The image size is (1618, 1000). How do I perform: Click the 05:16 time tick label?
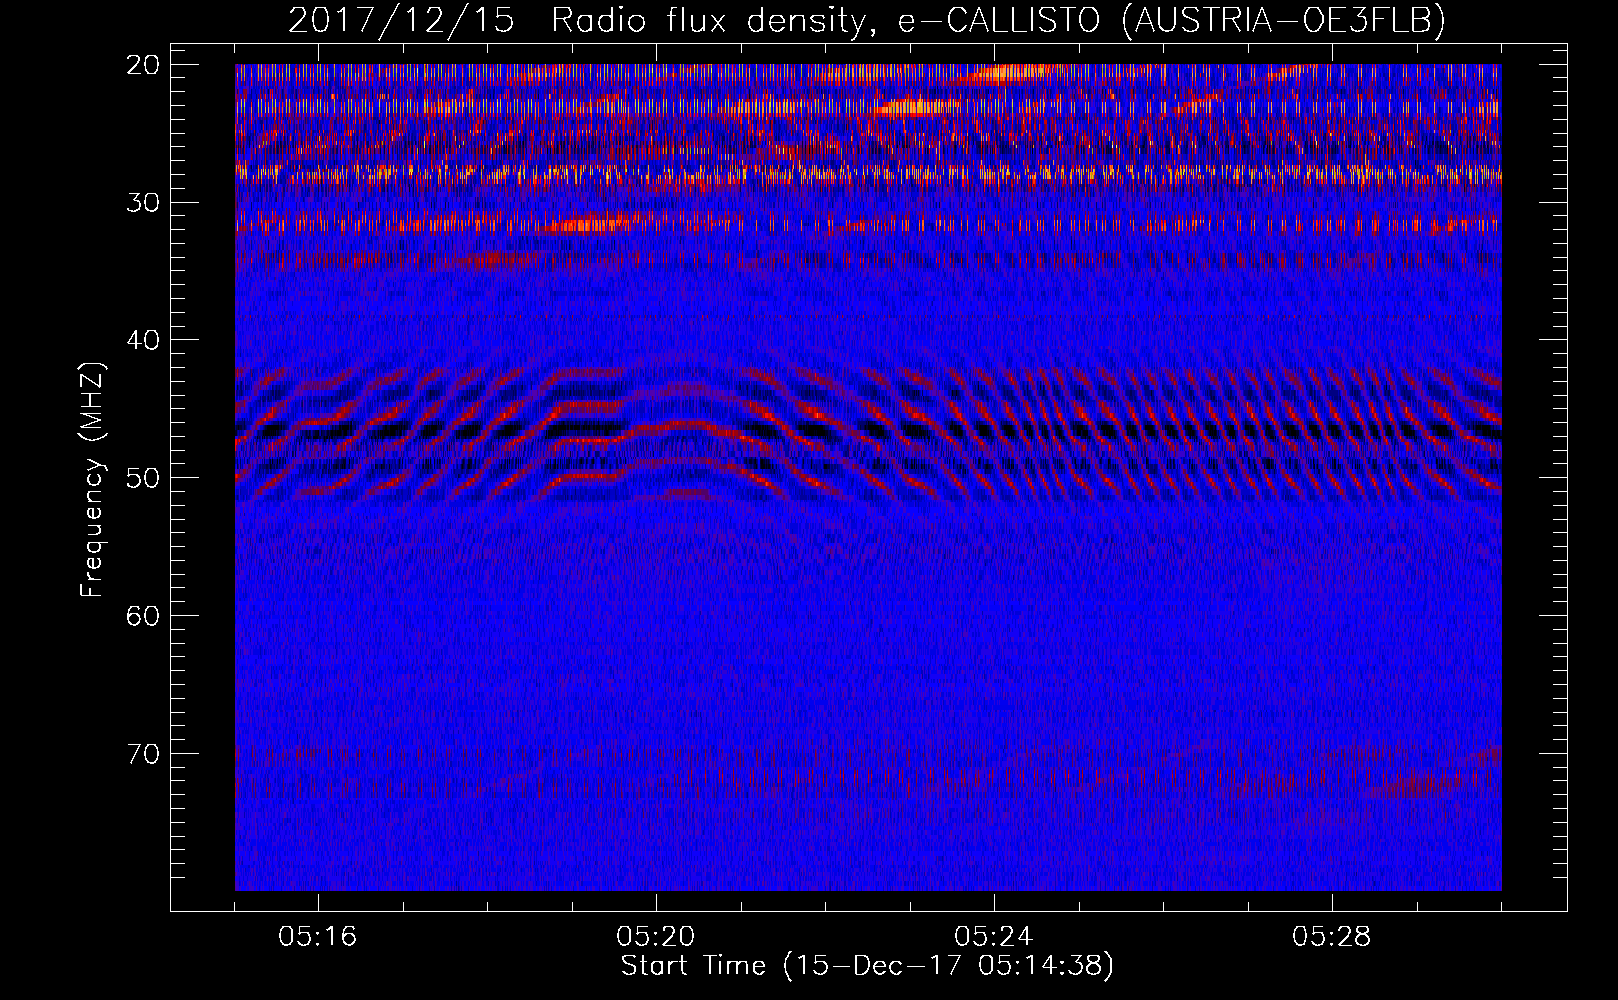[318, 937]
